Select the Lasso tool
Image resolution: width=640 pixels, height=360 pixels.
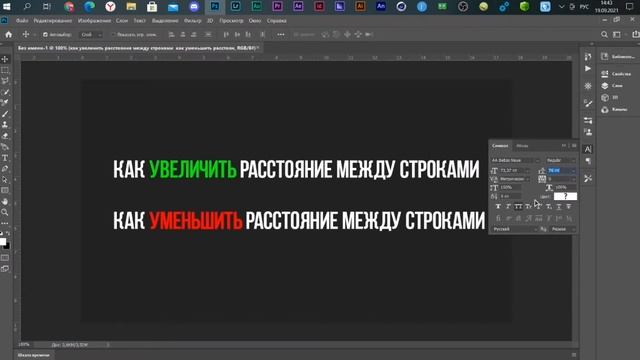coord(5,81)
